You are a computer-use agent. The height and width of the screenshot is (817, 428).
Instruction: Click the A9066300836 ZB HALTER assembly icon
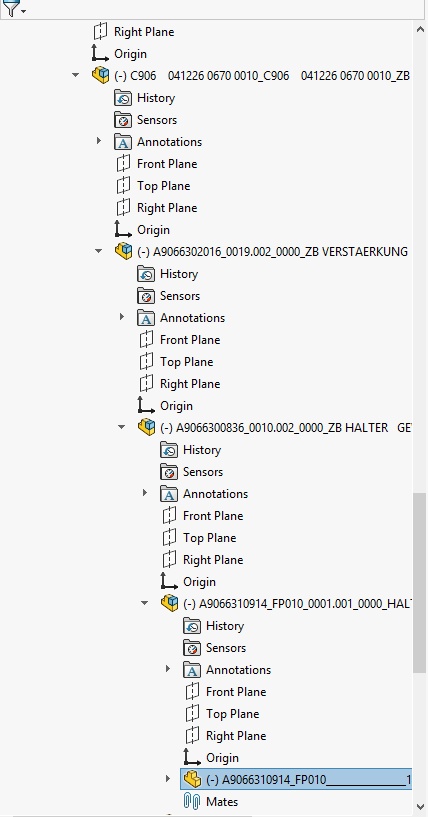point(146,428)
